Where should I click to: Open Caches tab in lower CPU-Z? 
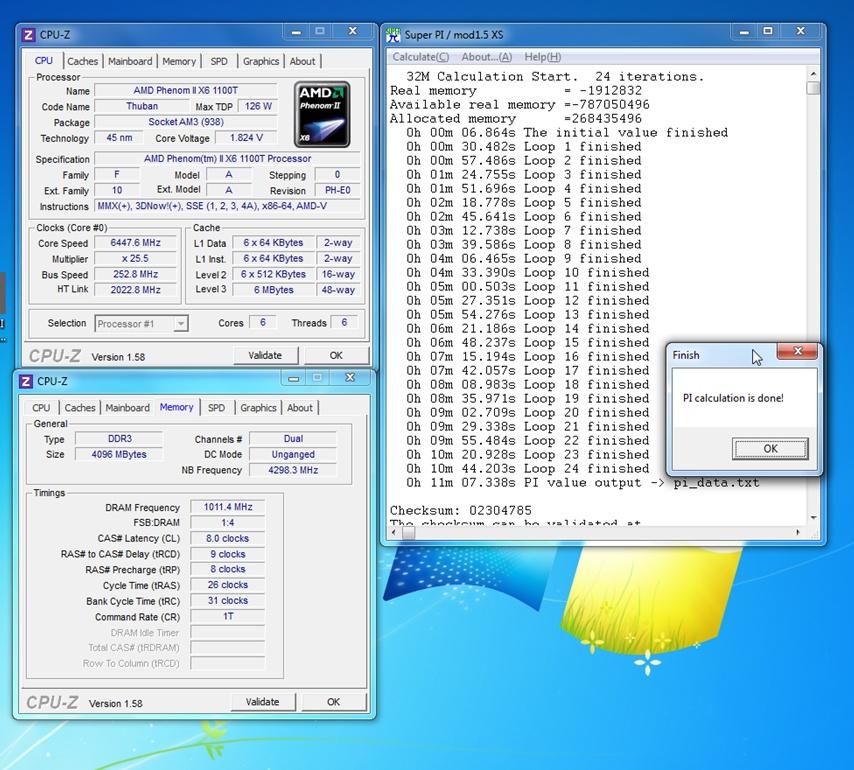click(x=80, y=407)
